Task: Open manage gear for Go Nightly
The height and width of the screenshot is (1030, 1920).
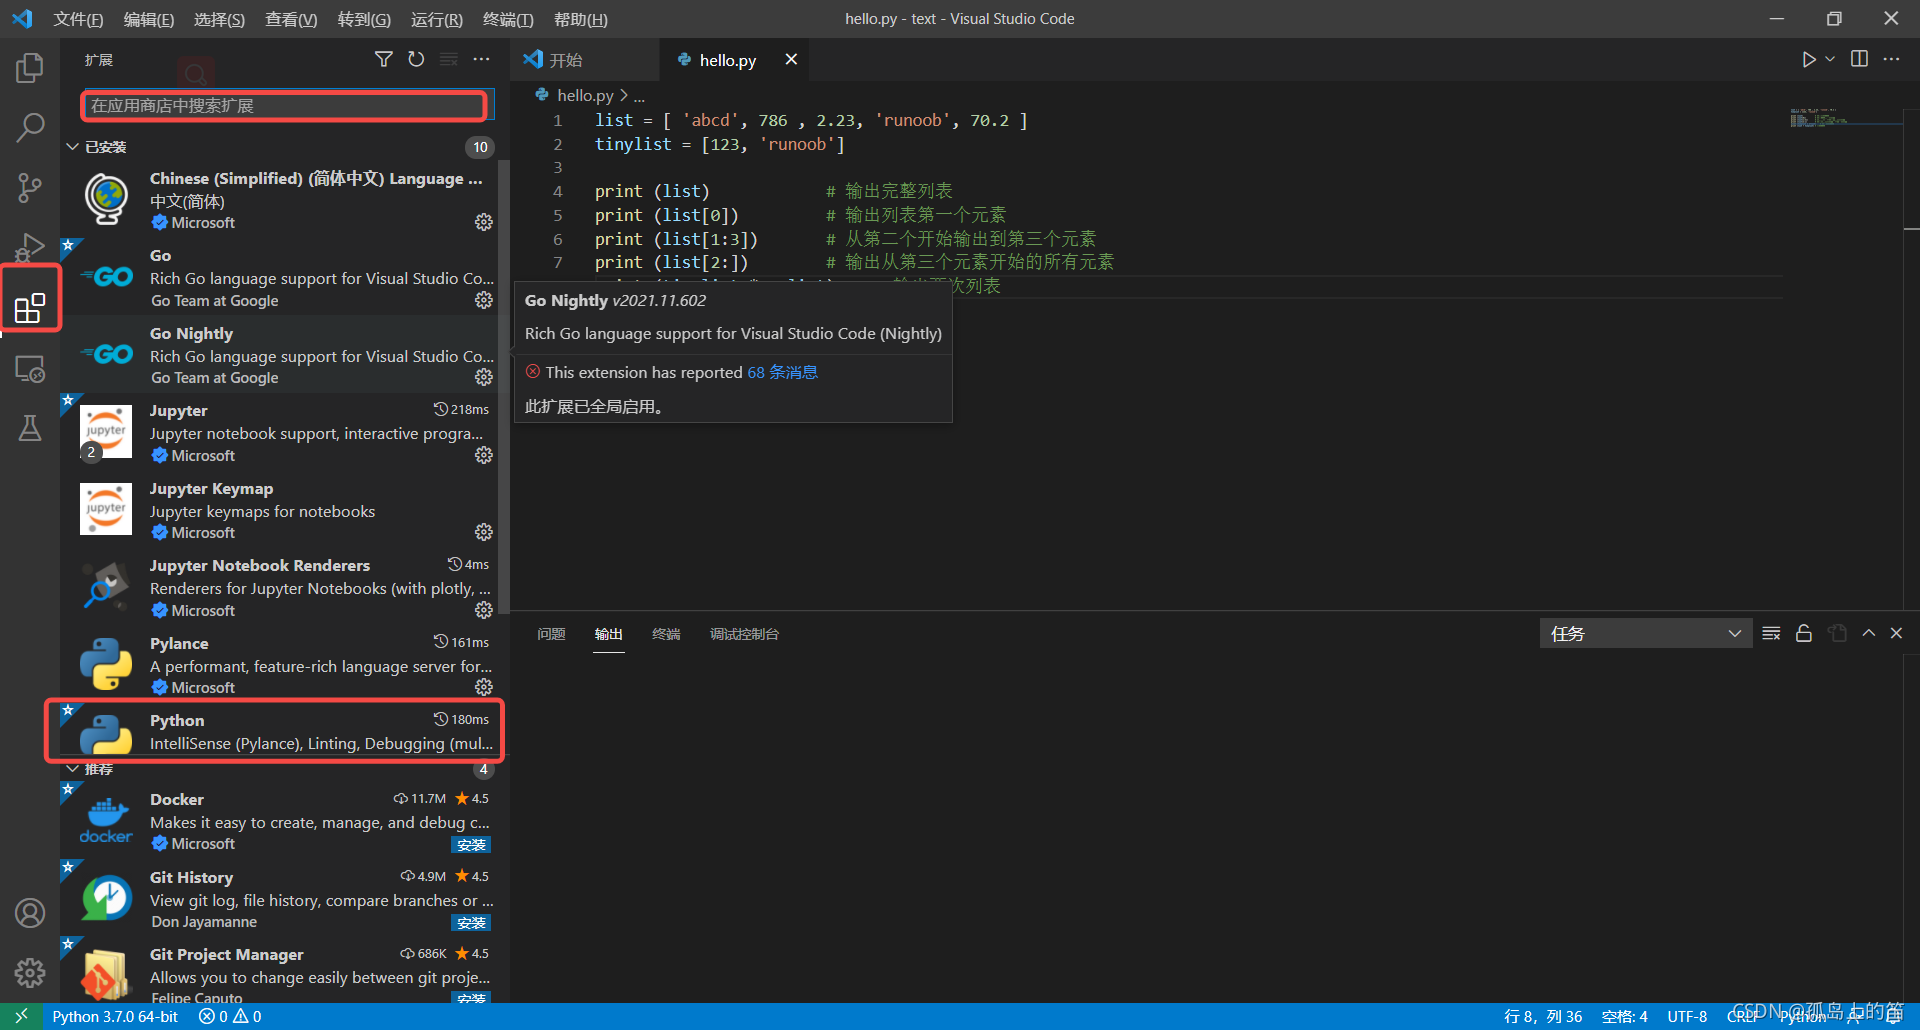Action: click(x=484, y=377)
